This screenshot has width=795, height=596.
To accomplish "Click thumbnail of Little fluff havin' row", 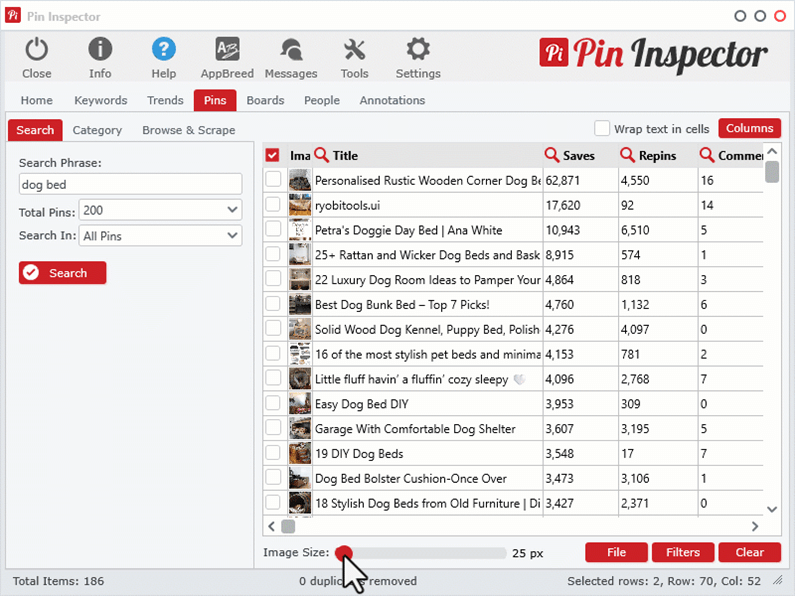I will [300, 379].
